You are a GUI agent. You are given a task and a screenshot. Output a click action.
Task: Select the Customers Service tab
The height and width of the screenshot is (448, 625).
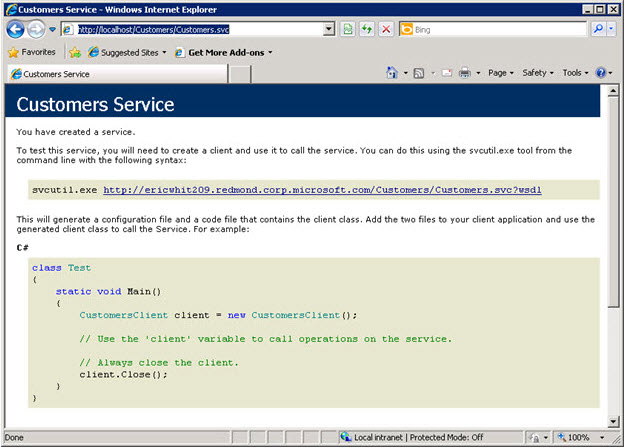[117, 74]
